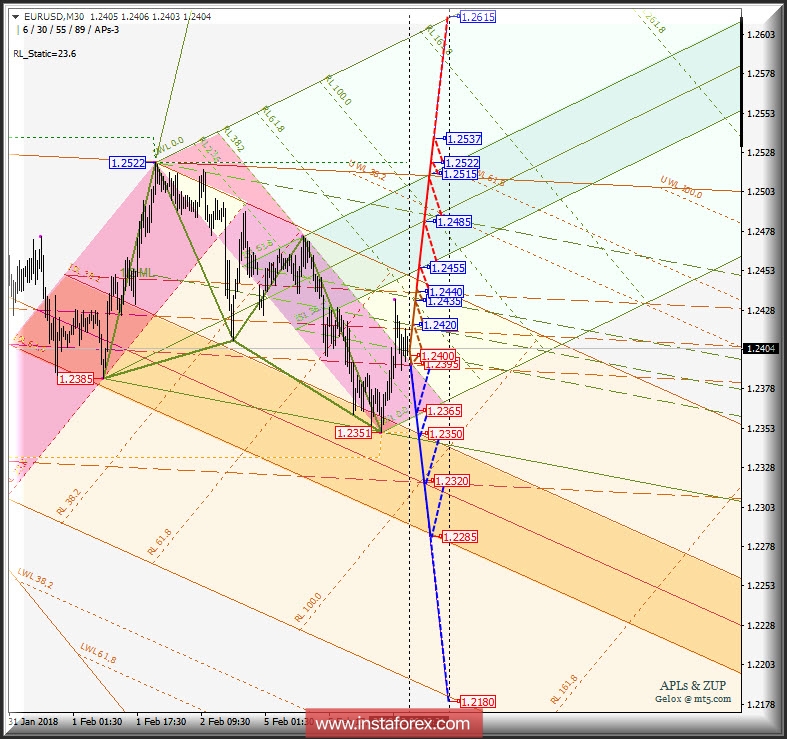
Task: Click the Gelox @ mt5.com credit text
Action: [x=693, y=698]
